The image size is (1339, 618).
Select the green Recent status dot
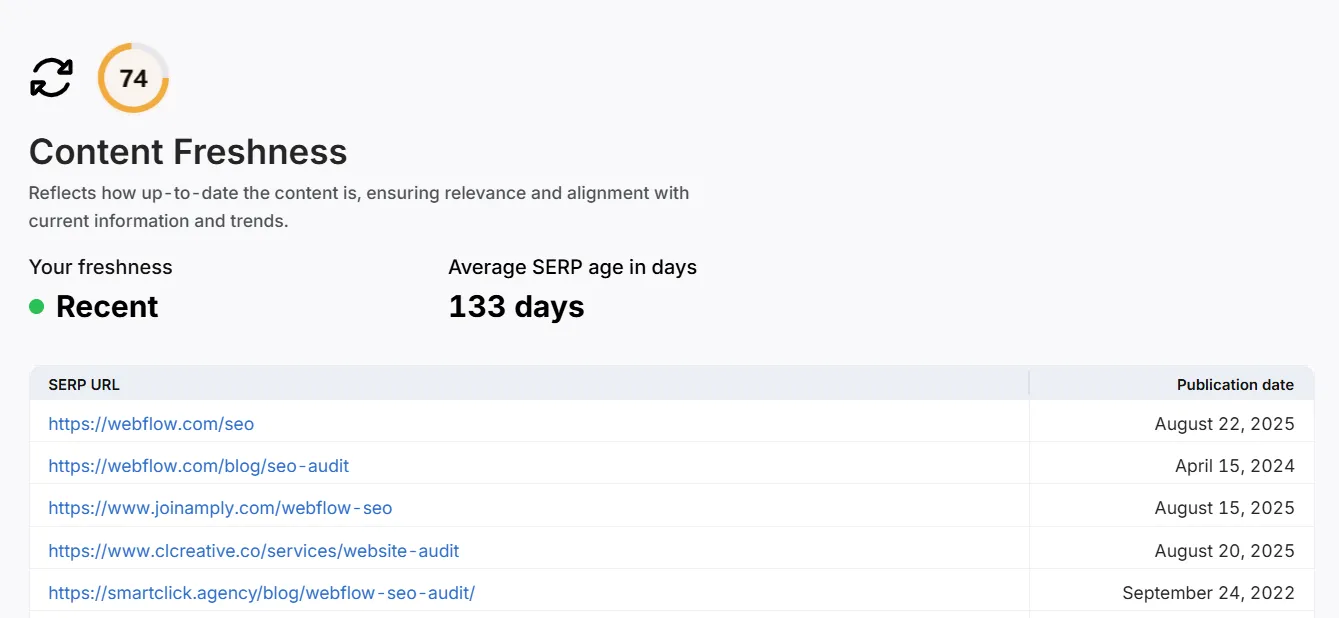[x=37, y=307]
